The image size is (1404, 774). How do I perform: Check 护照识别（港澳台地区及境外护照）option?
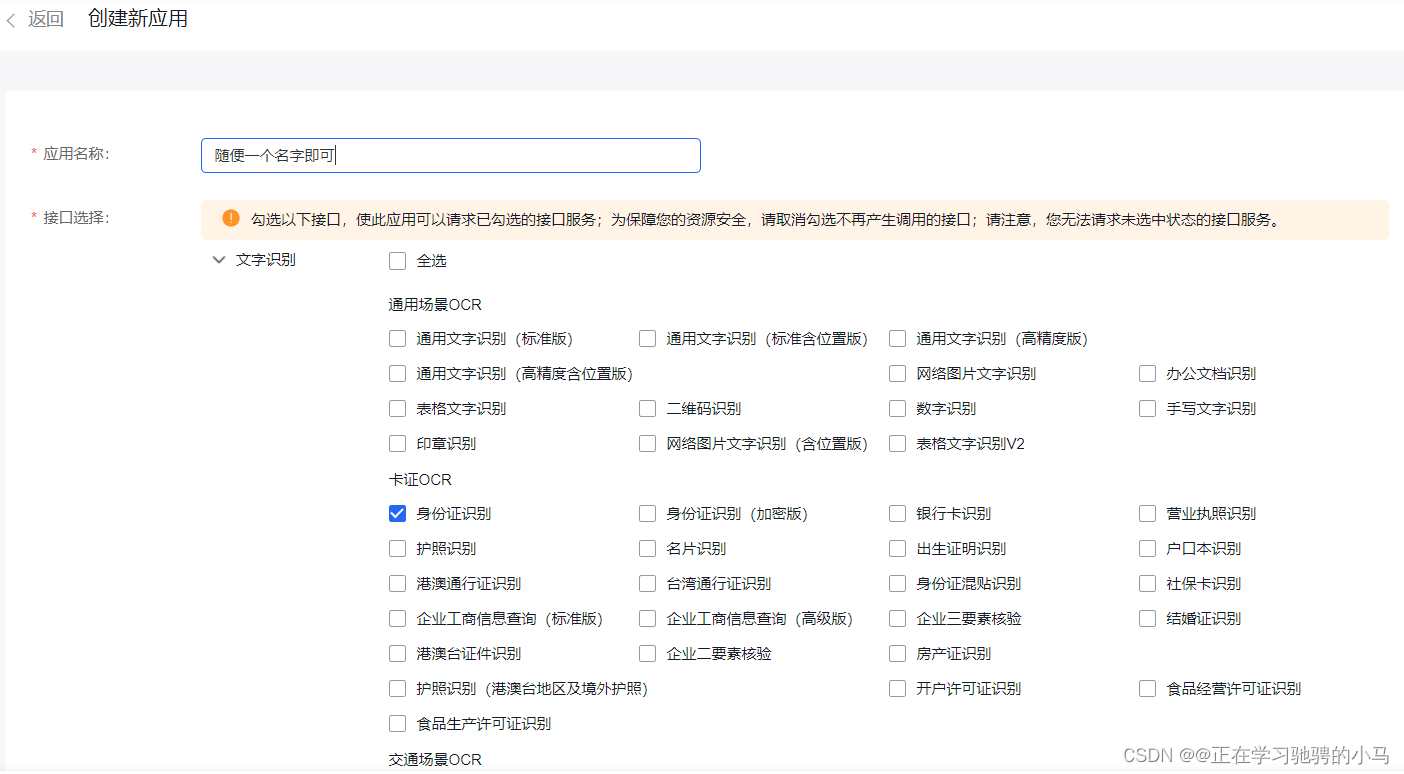397,689
